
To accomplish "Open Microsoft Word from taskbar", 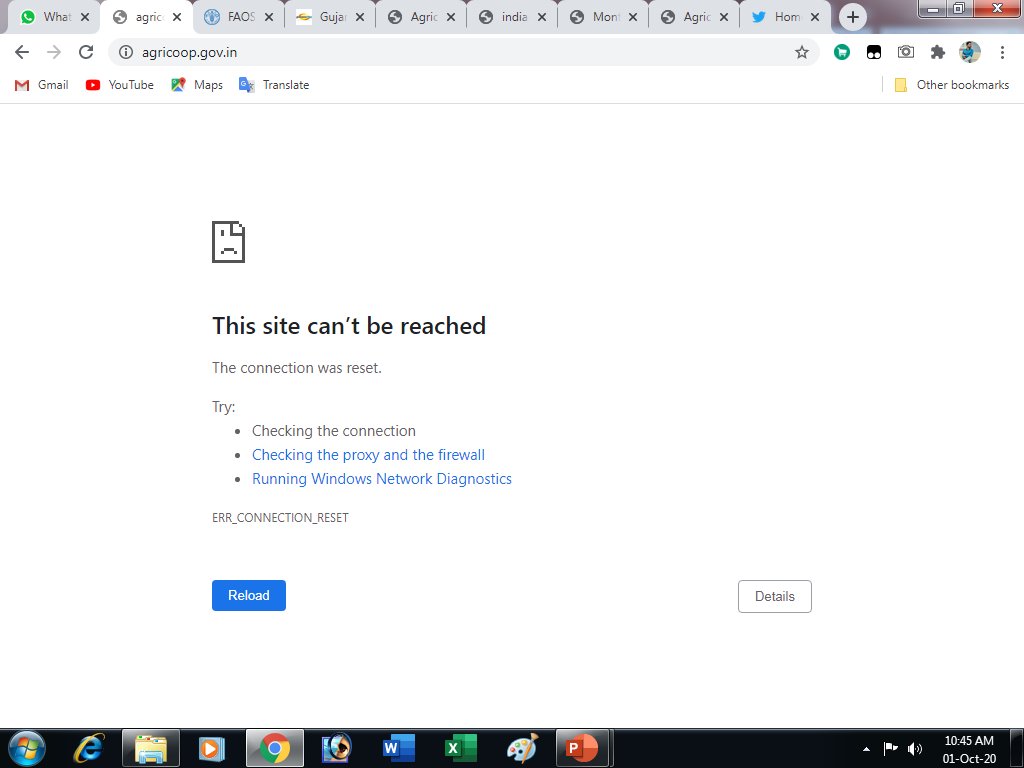I will 398,748.
